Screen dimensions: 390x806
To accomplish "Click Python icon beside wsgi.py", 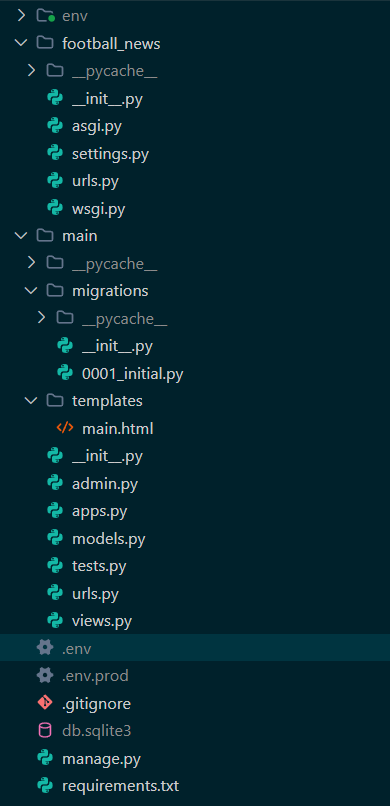I will [x=55, y=208].
